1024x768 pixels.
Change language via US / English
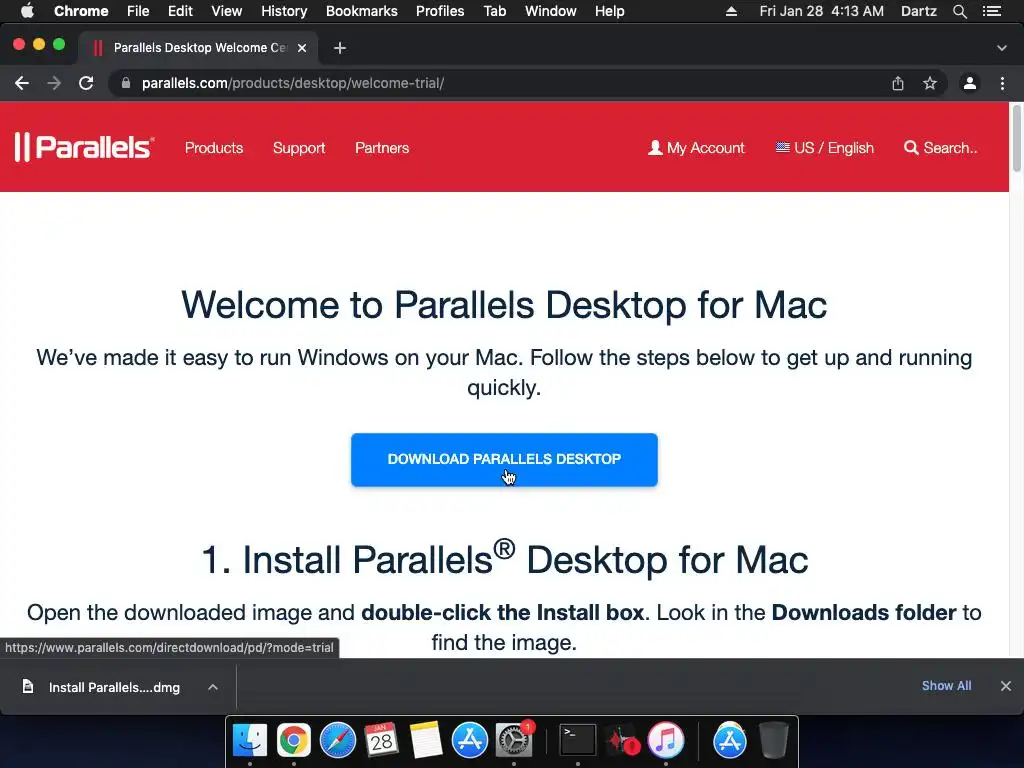[x=824, y=148]
